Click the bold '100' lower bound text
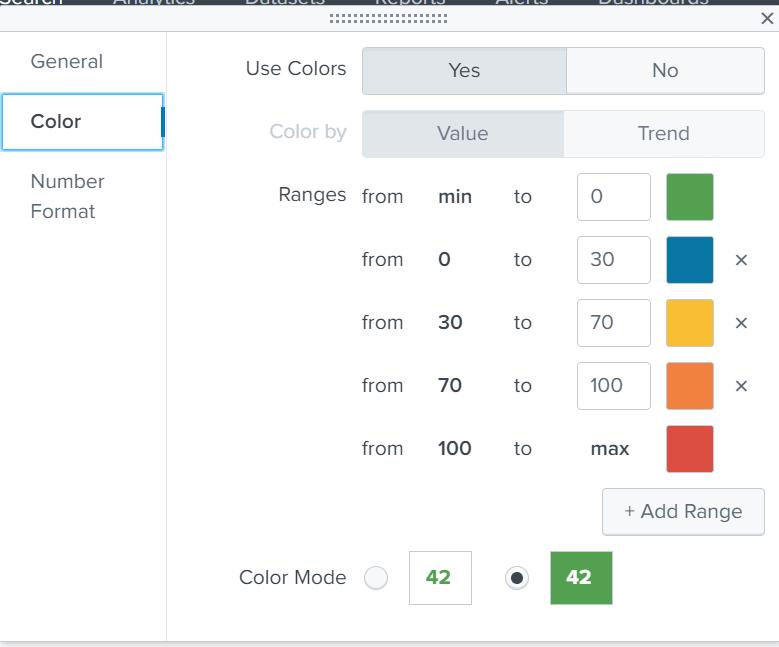Screen dimensions: 779x647 (x=455, y=449)
